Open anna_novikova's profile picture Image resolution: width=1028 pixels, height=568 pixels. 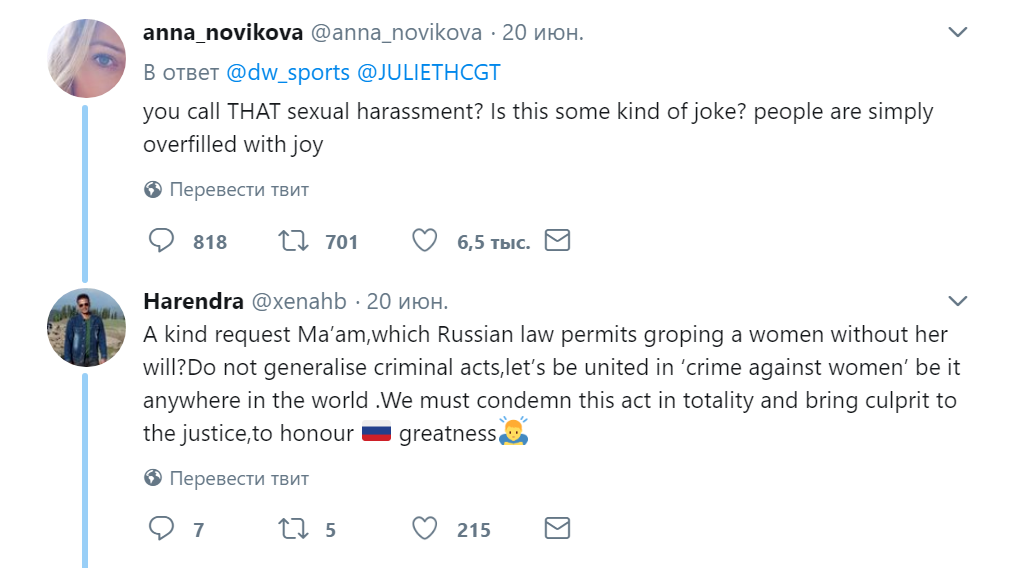tap(87, 58)
